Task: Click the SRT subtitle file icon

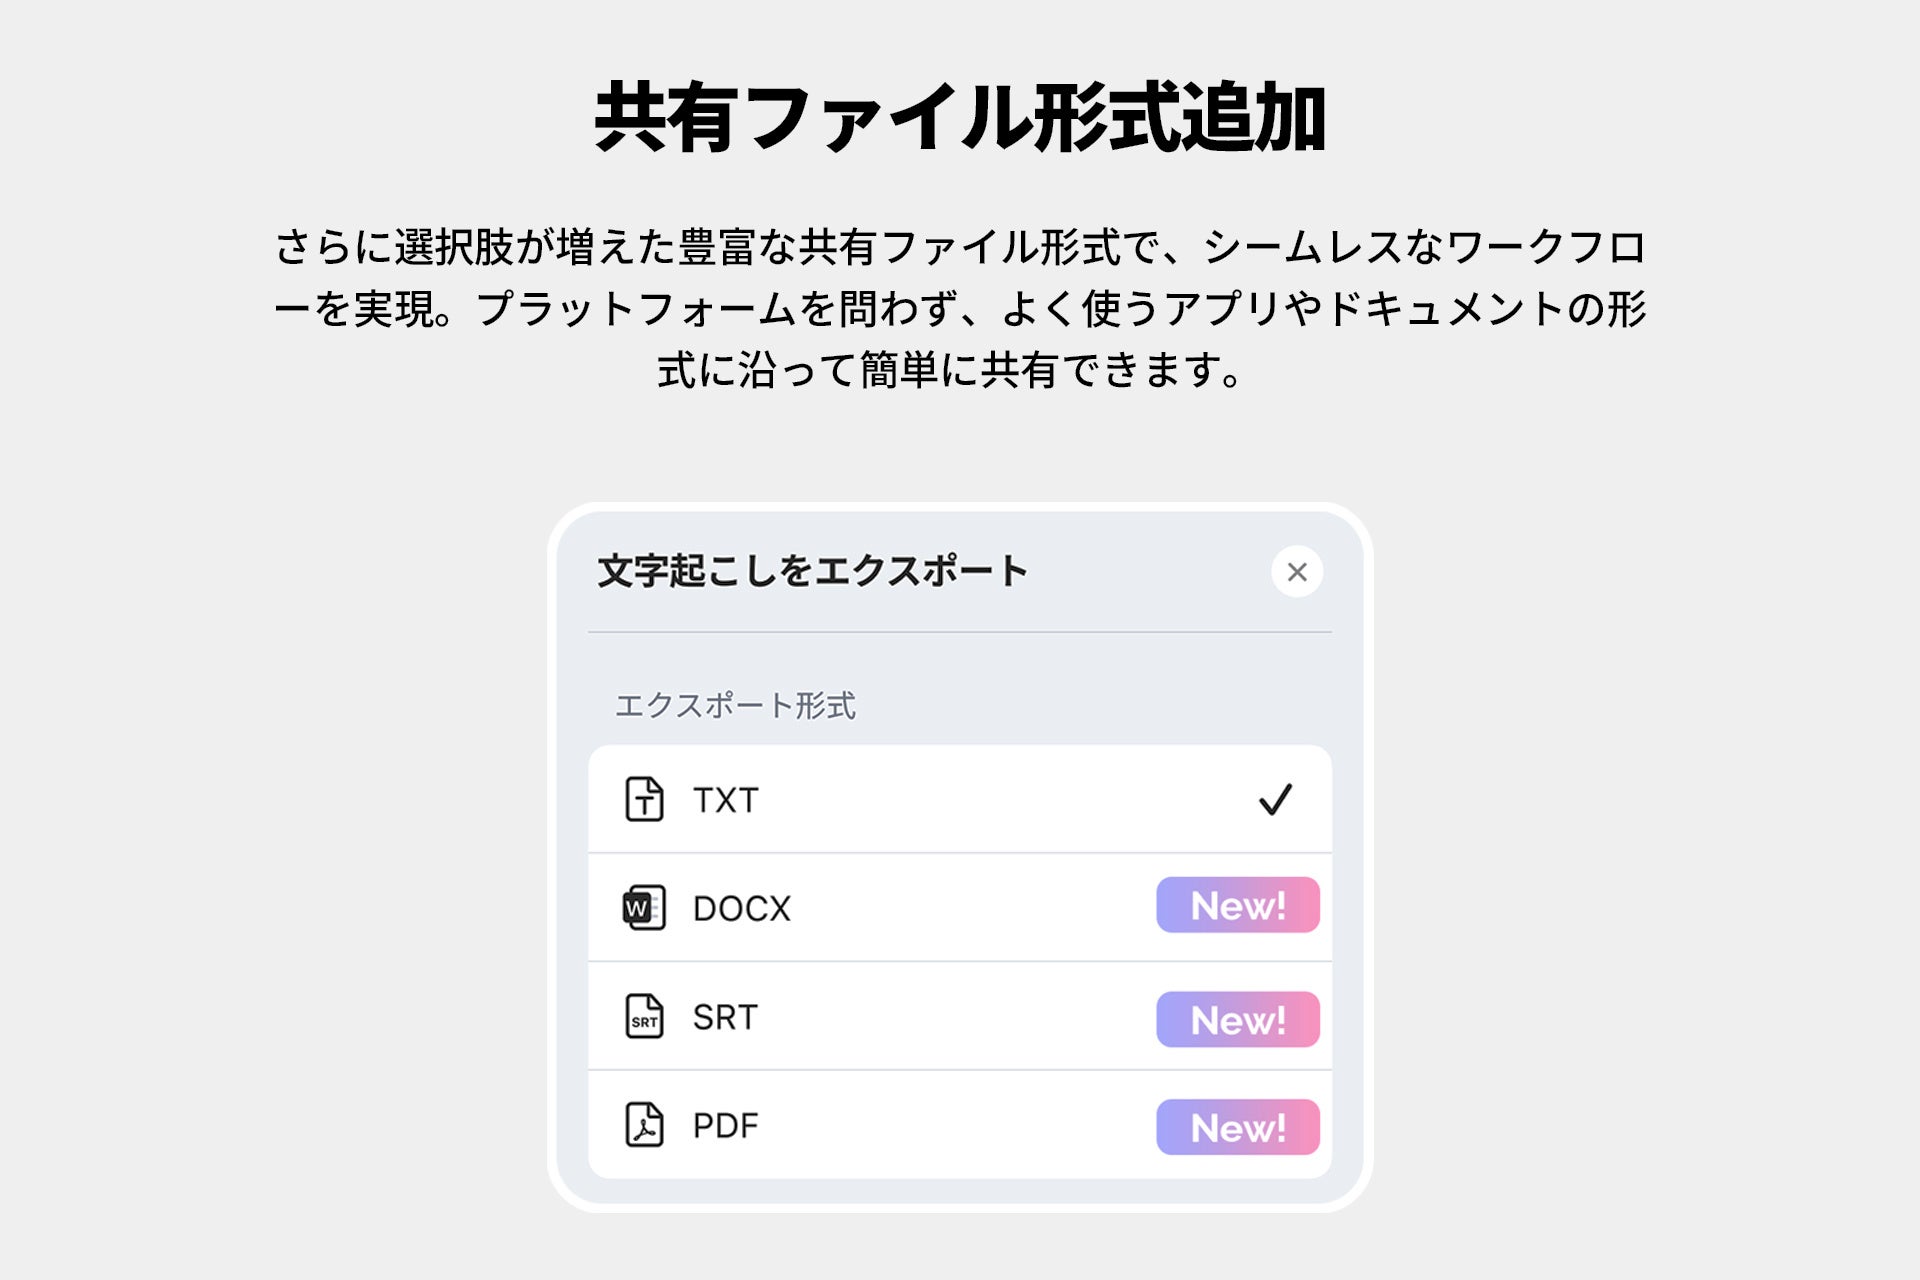Action: [644, 1017]
